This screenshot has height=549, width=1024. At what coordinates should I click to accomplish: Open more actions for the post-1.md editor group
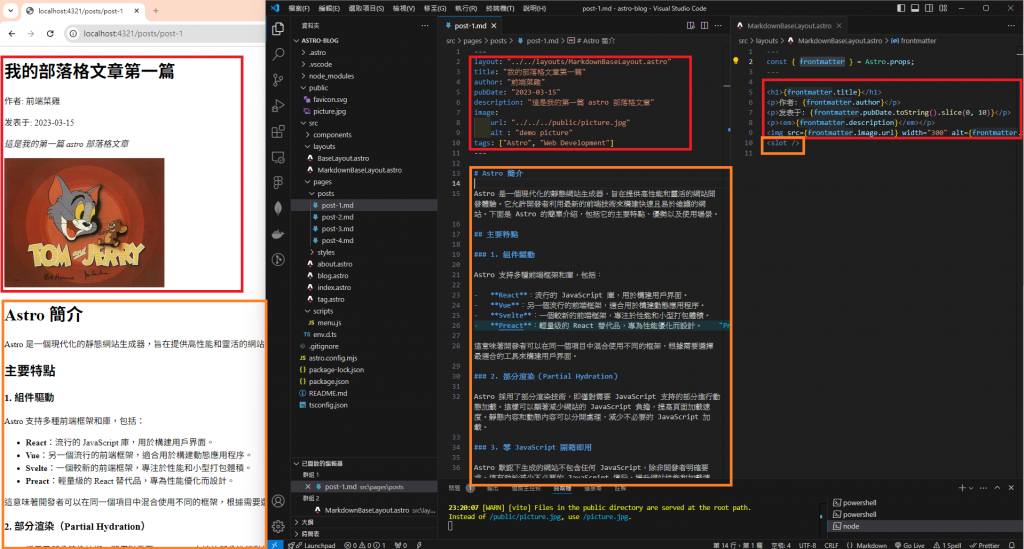[718, 25]
